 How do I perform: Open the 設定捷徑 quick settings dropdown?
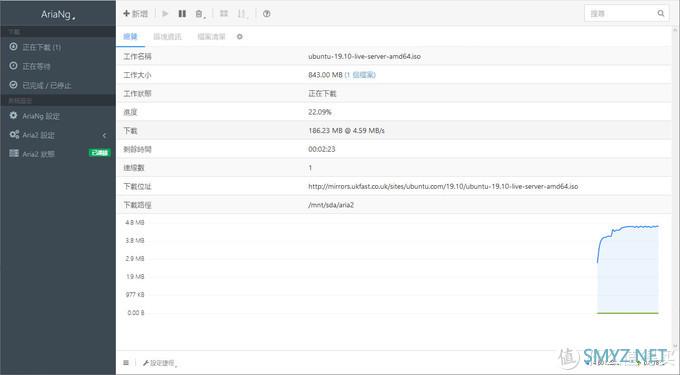click(160, 363)
